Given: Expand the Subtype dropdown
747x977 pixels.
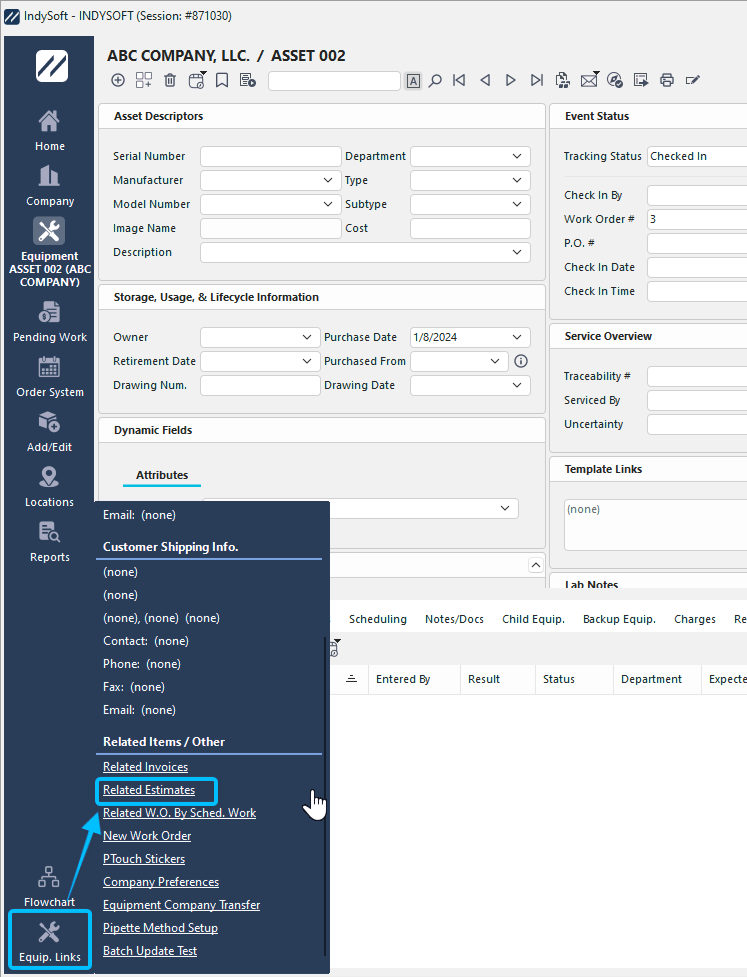Looking at the screenshot, I should pyautogui.click(x=517, y=204).
